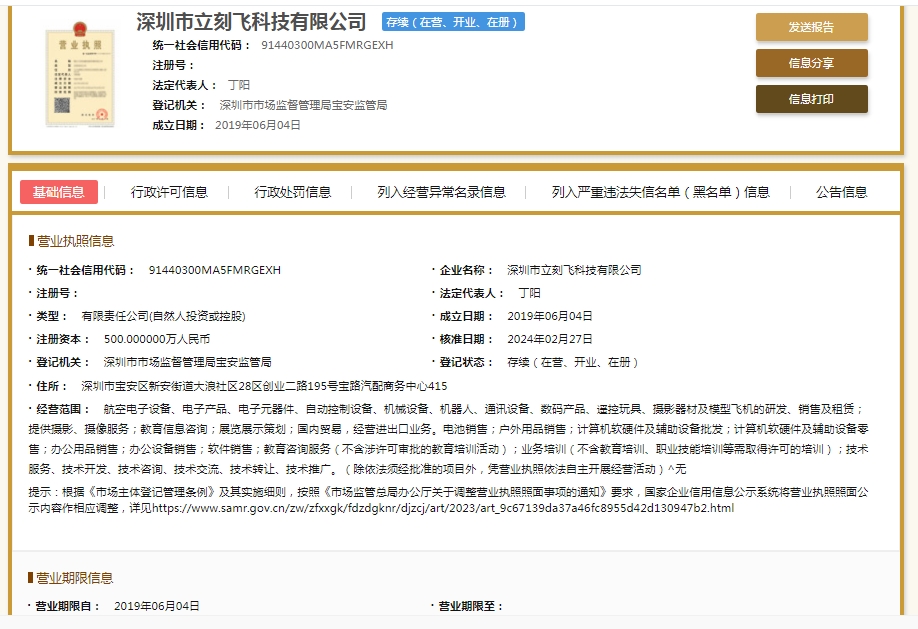Switch to the 行政许可信息 tab
Screen dimensions: 918x629
pos(169,192)
